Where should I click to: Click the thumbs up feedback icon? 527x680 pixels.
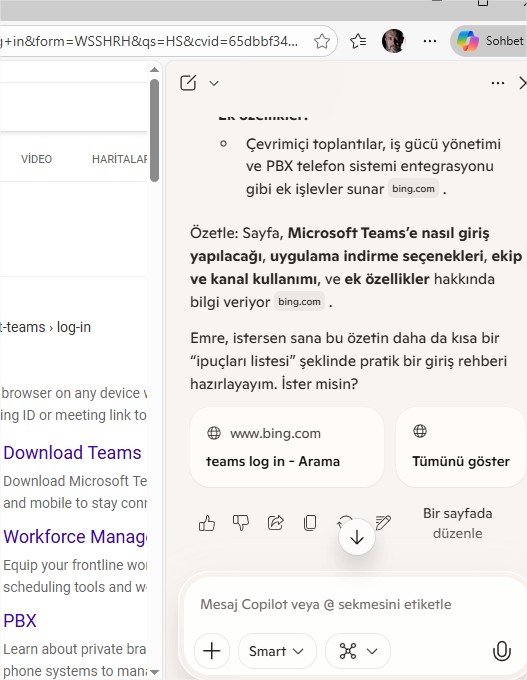(207, 523)
